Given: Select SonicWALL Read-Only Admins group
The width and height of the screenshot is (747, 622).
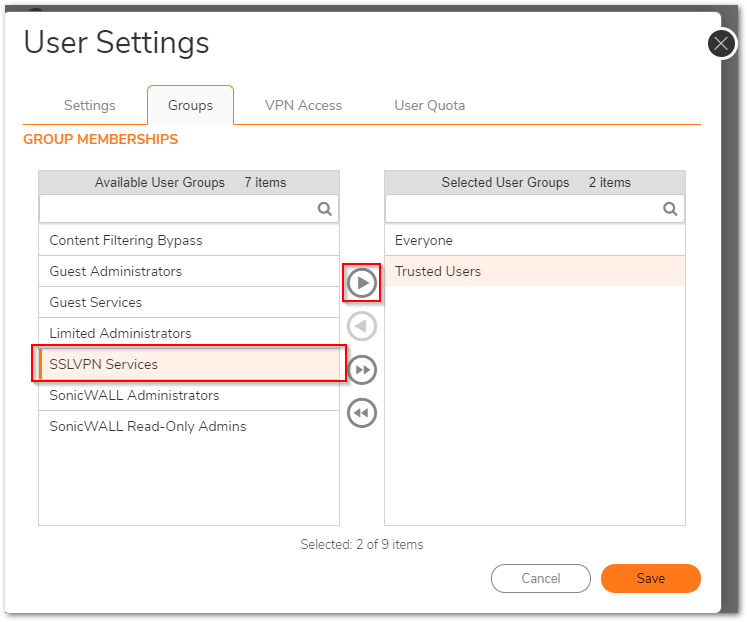Looking at the screenshot, I should coord(189,426).
